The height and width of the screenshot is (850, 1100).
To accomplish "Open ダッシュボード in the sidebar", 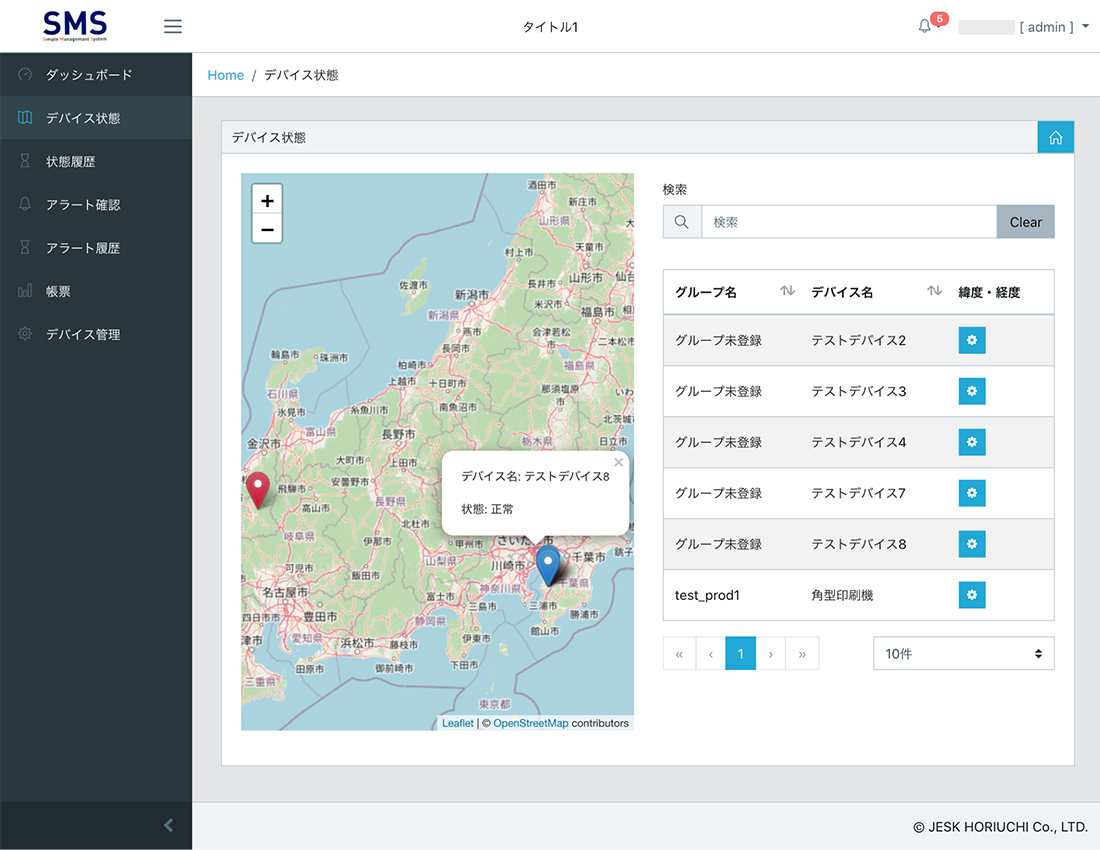I will click(x=96, y=74).
